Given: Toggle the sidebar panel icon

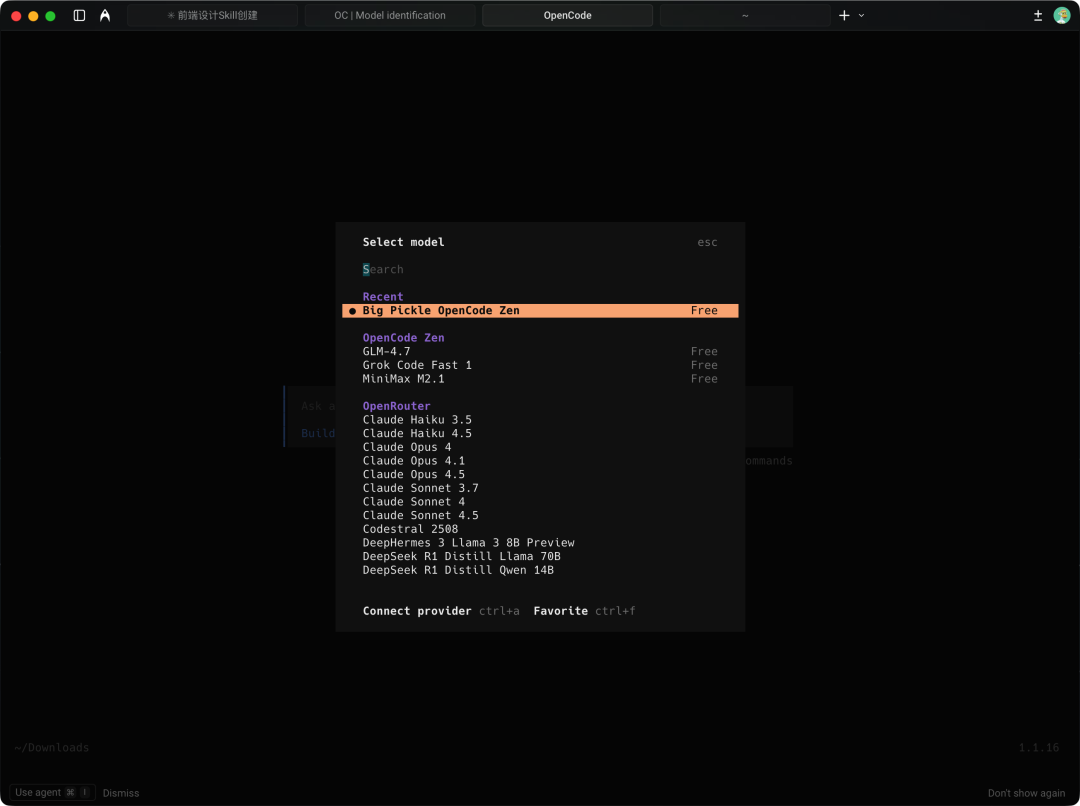Looking at the screenshot, I should coord(80,16).
